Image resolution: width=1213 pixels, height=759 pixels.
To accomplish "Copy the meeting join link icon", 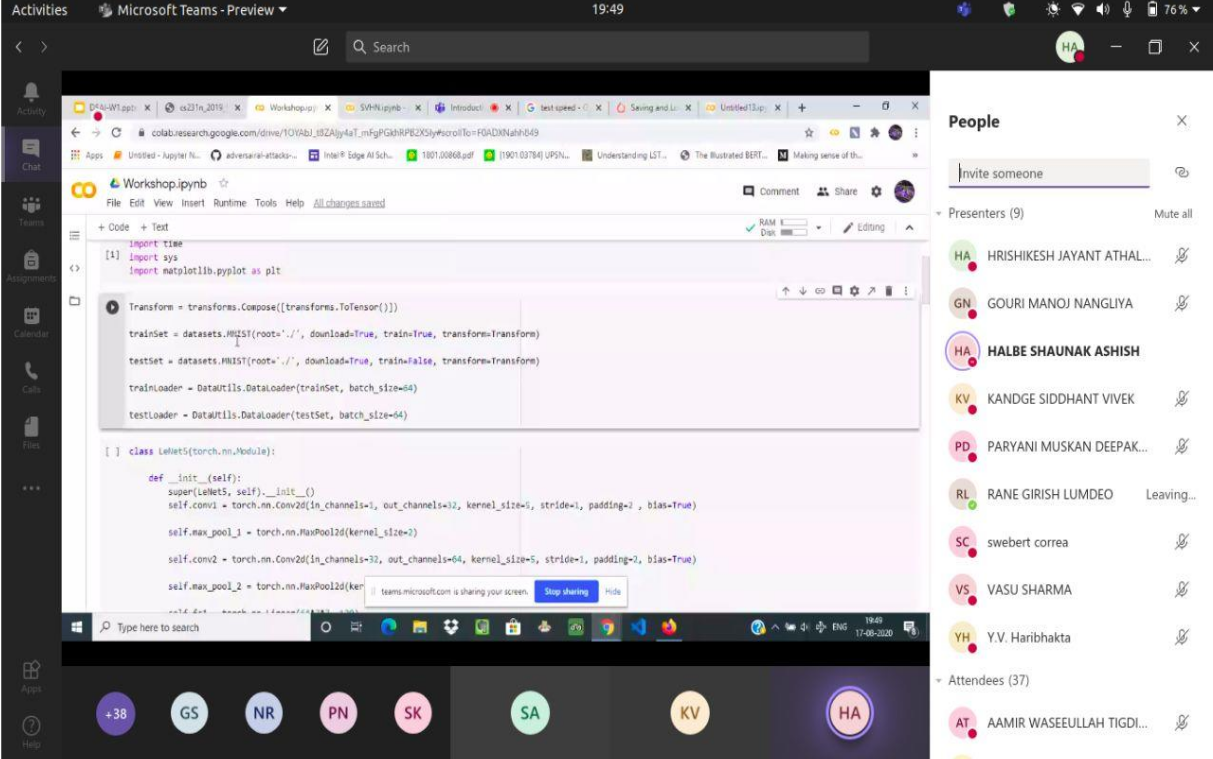I will pyautogui.click(x=1181, y=173).
